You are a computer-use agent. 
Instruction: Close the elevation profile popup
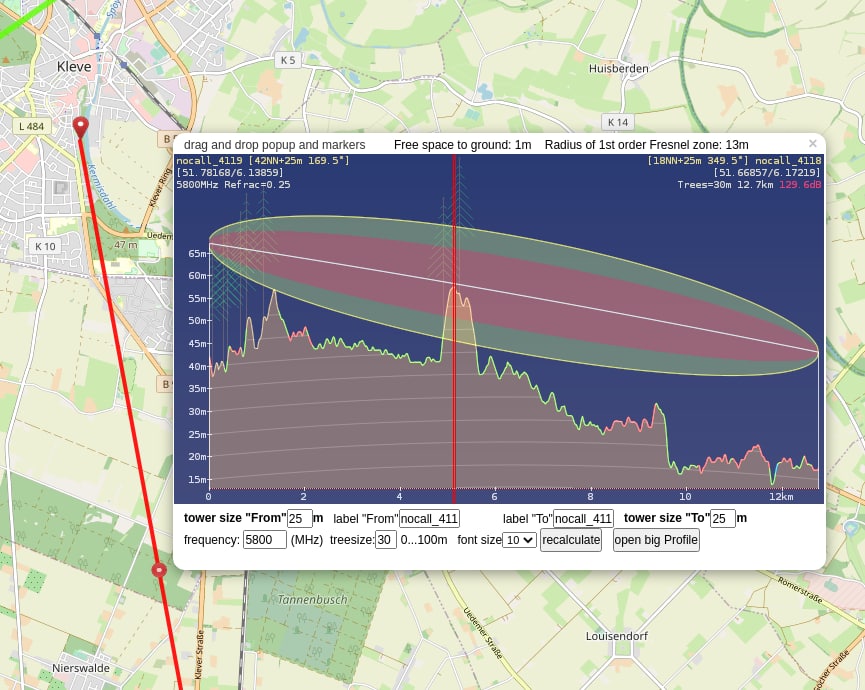(813, 144)
